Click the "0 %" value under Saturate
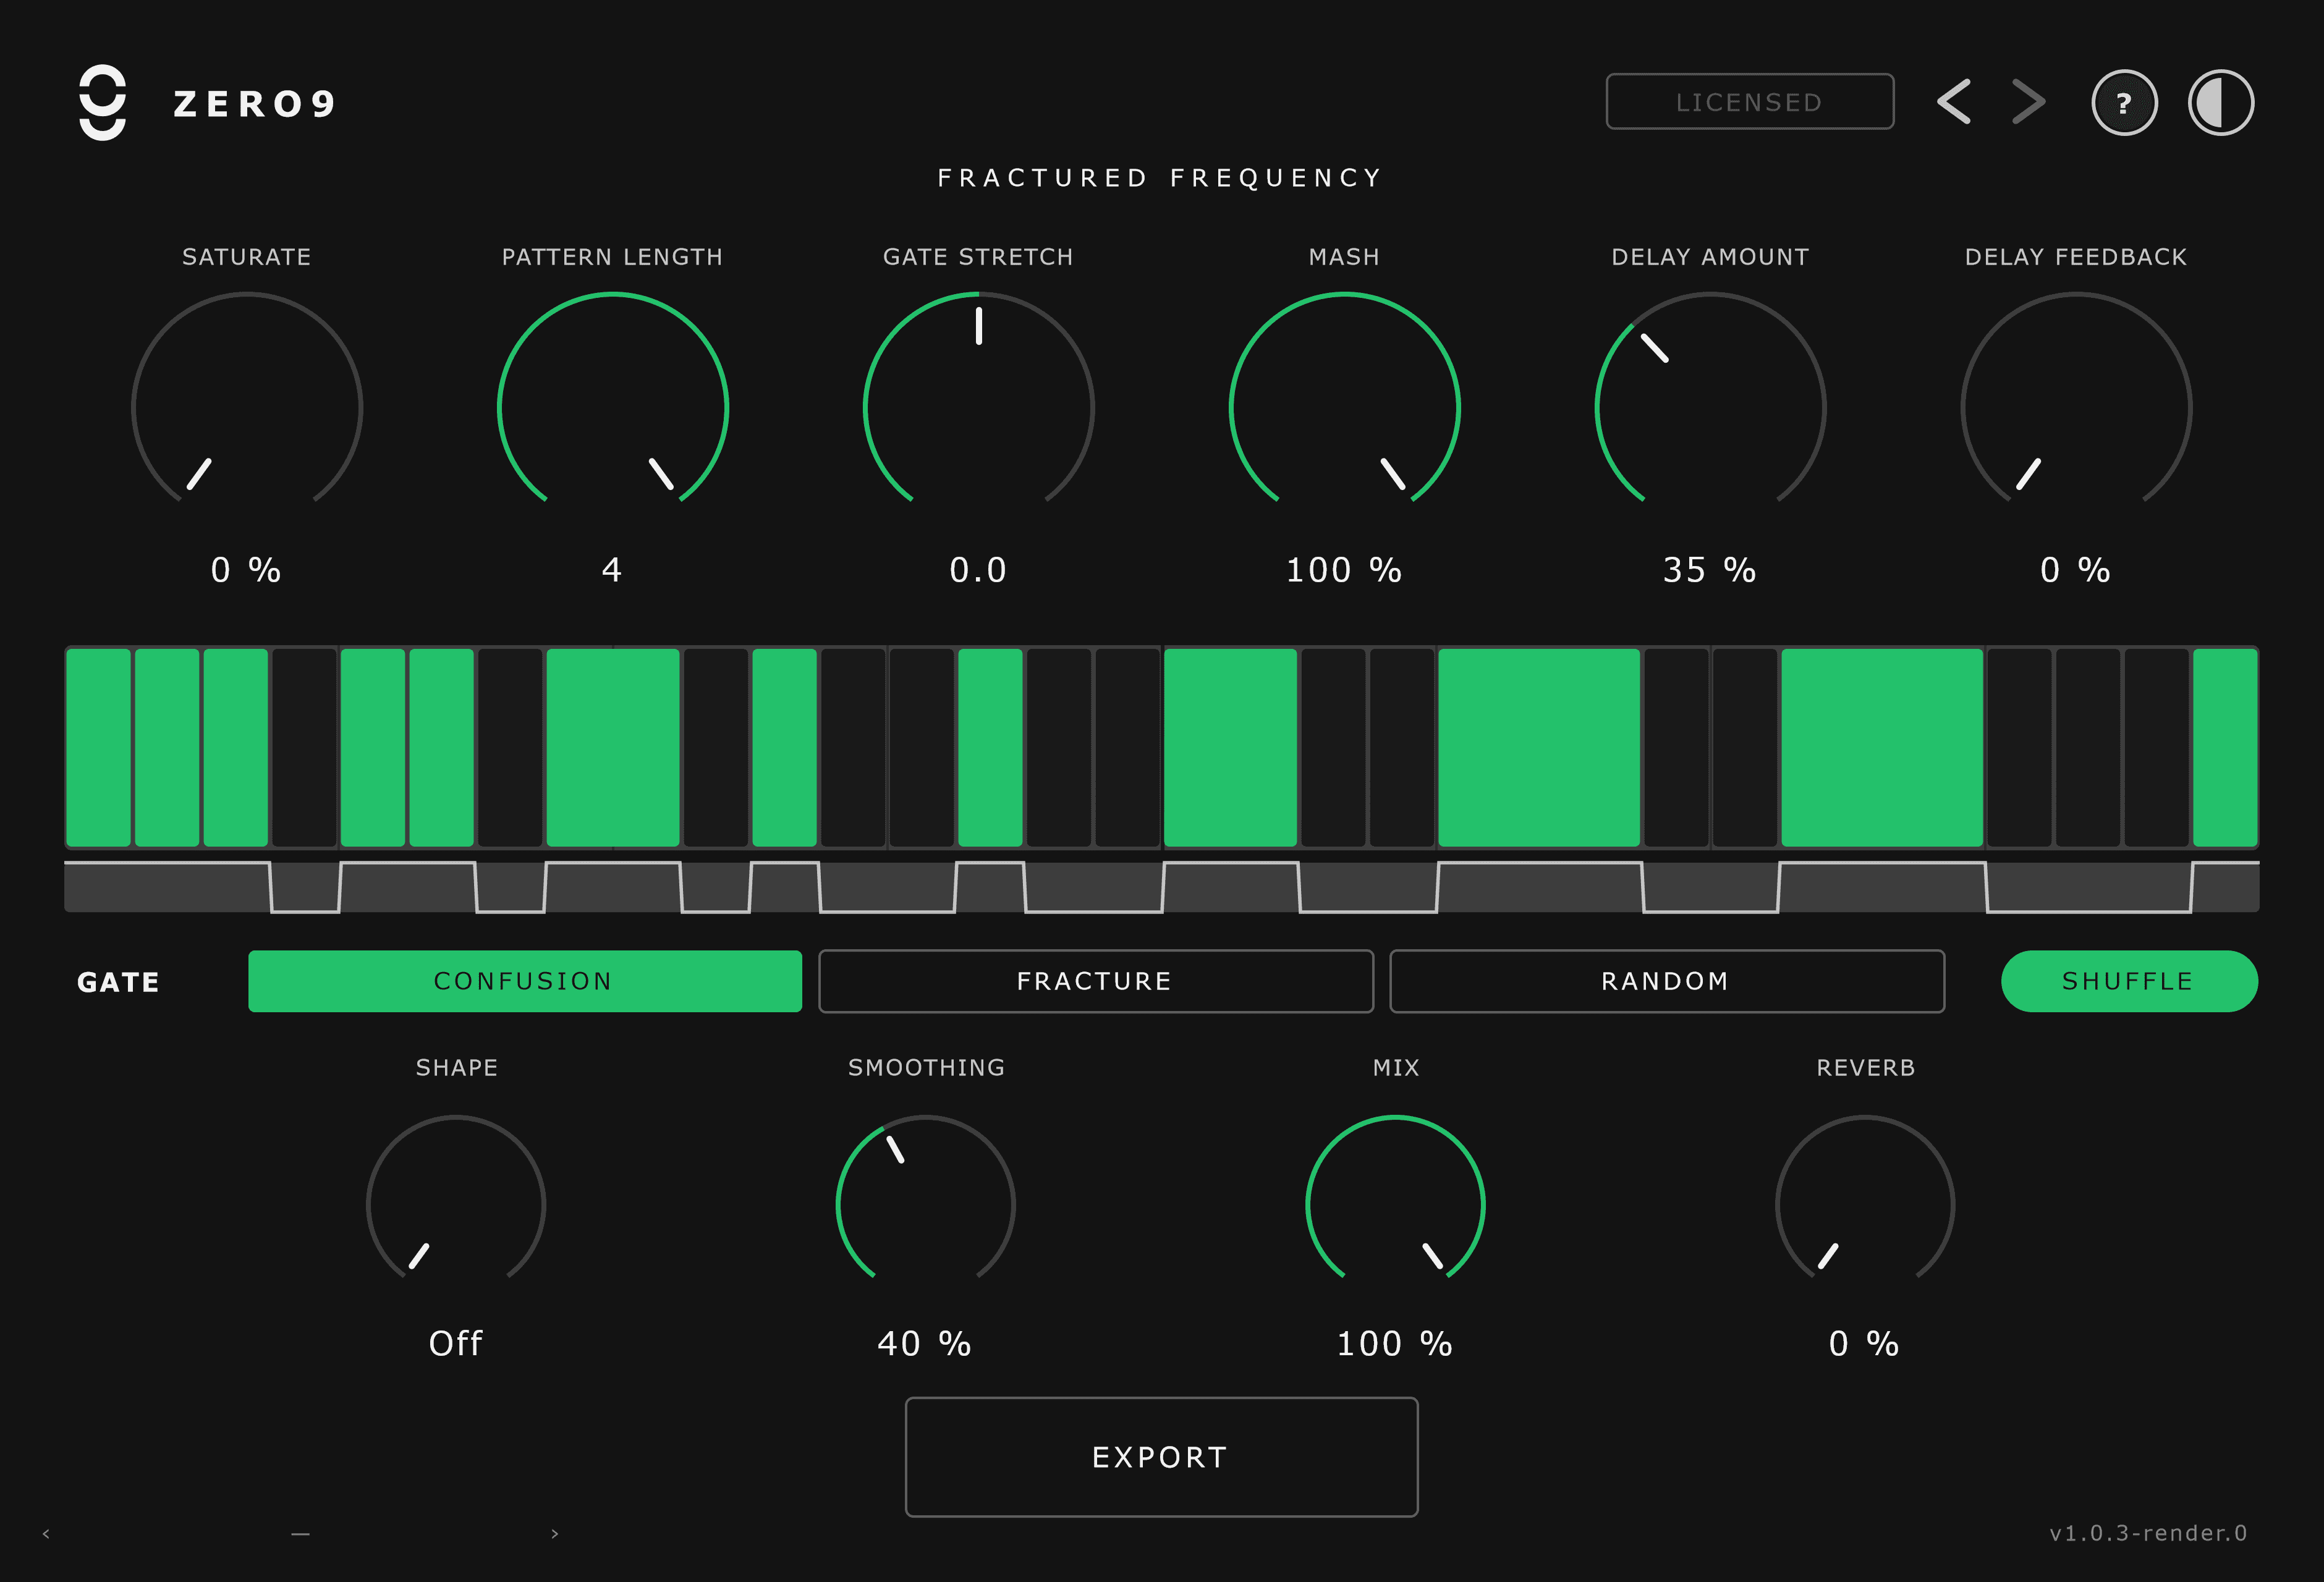 click(x=246, y=570)
